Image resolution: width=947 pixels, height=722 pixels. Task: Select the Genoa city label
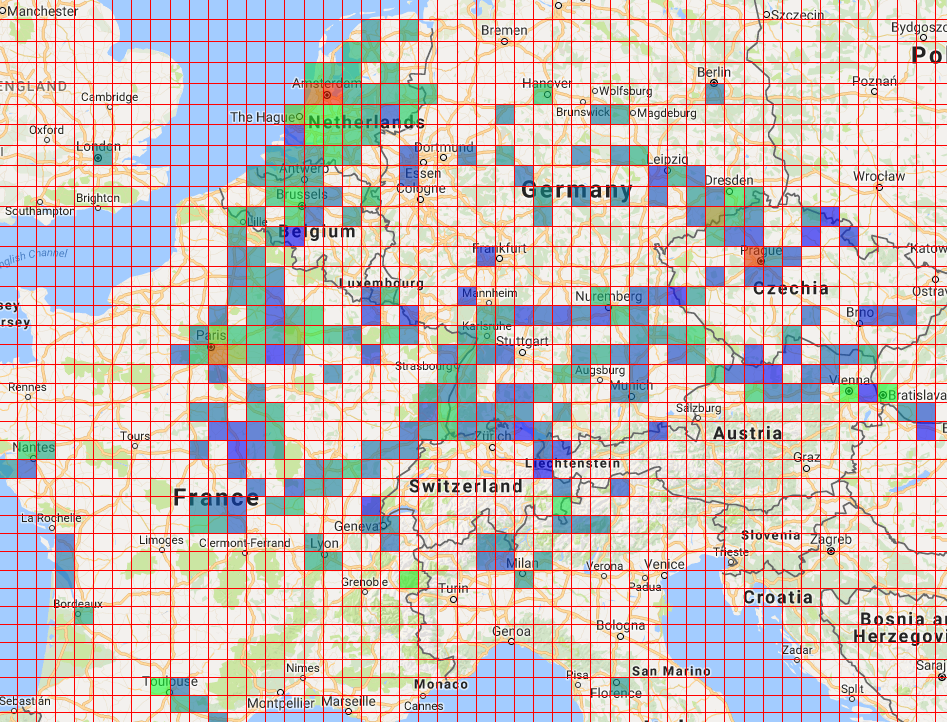click(x=512, y=631)
